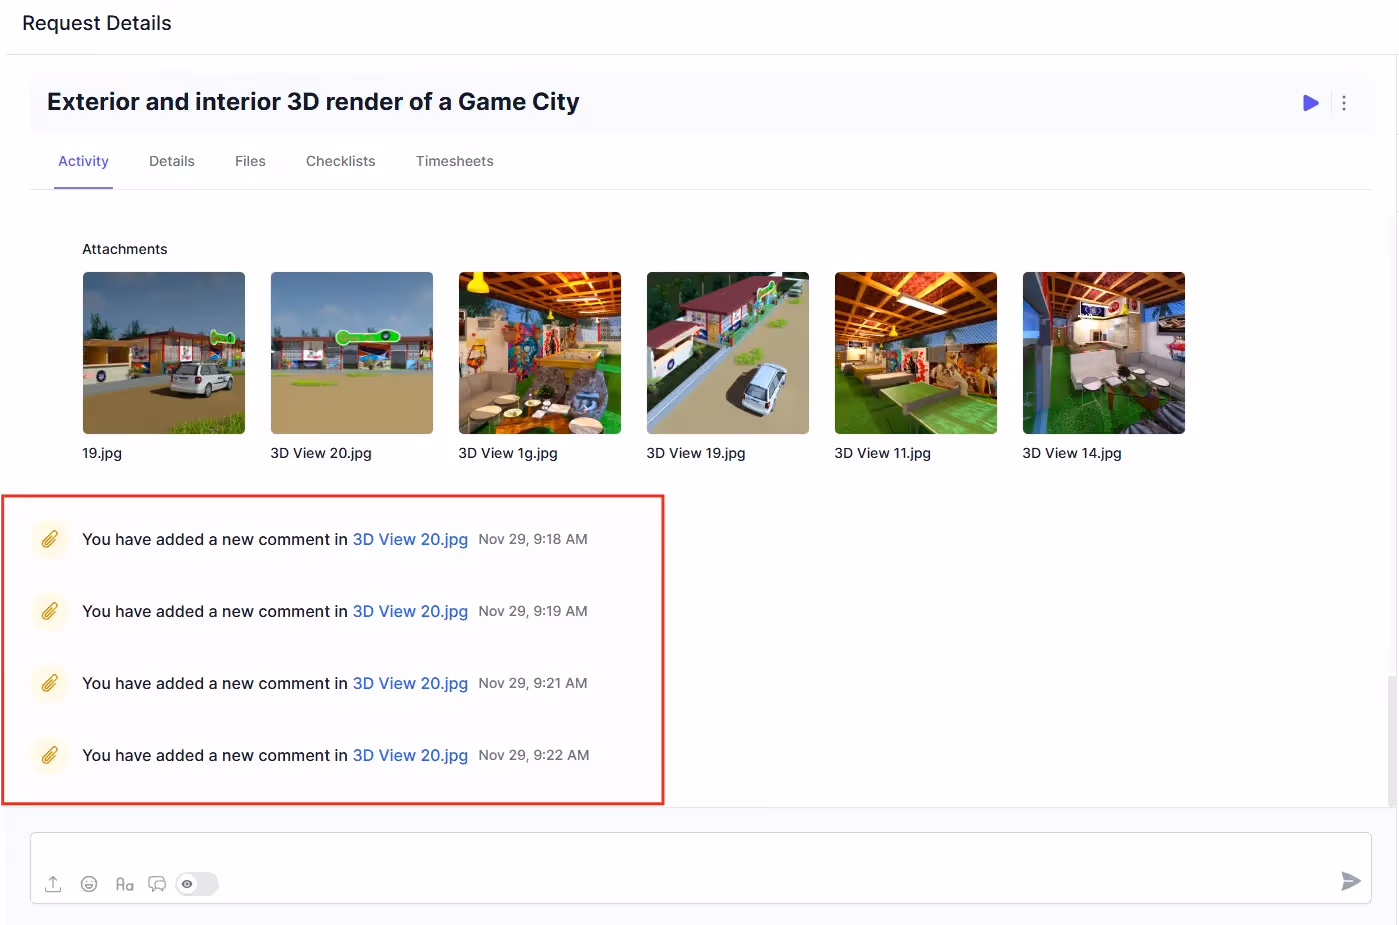Open the 3D View 14.jpg thumbnail
Image resolution: width=1399 pixels, height=925 pixels.
coord(1104,353)
